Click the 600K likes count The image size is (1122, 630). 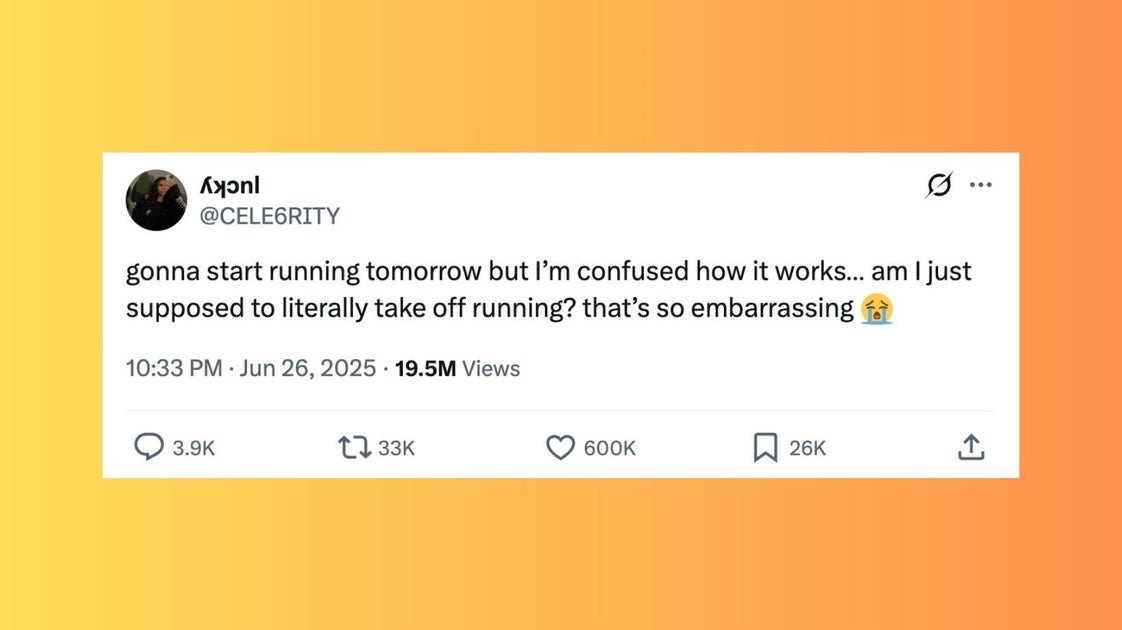point(609,449)
